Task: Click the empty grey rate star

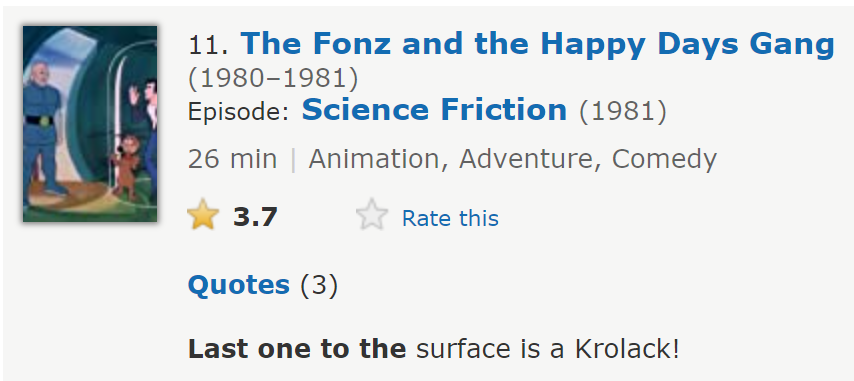Action: (x=372, y=215)
